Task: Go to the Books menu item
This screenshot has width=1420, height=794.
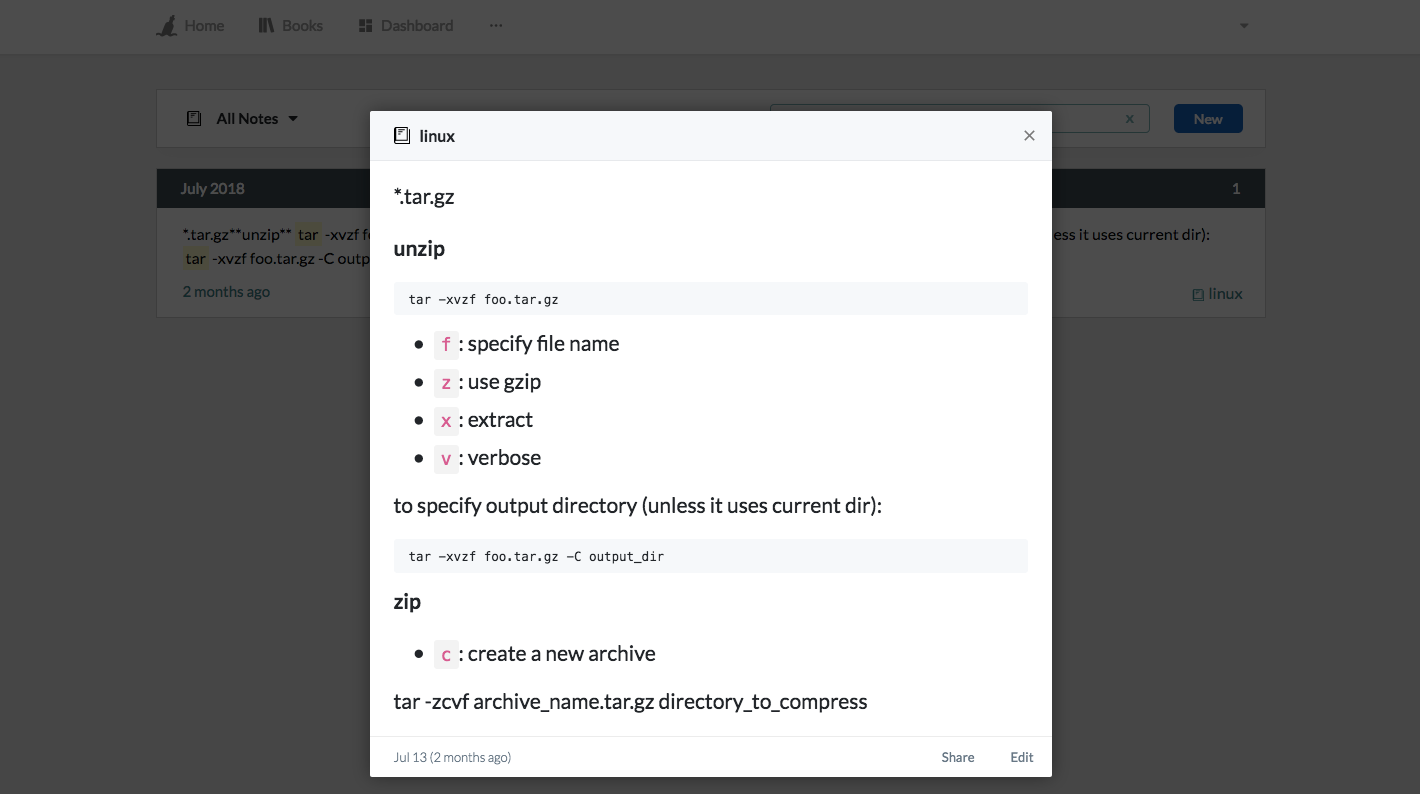Action: (x=302, y=26)
